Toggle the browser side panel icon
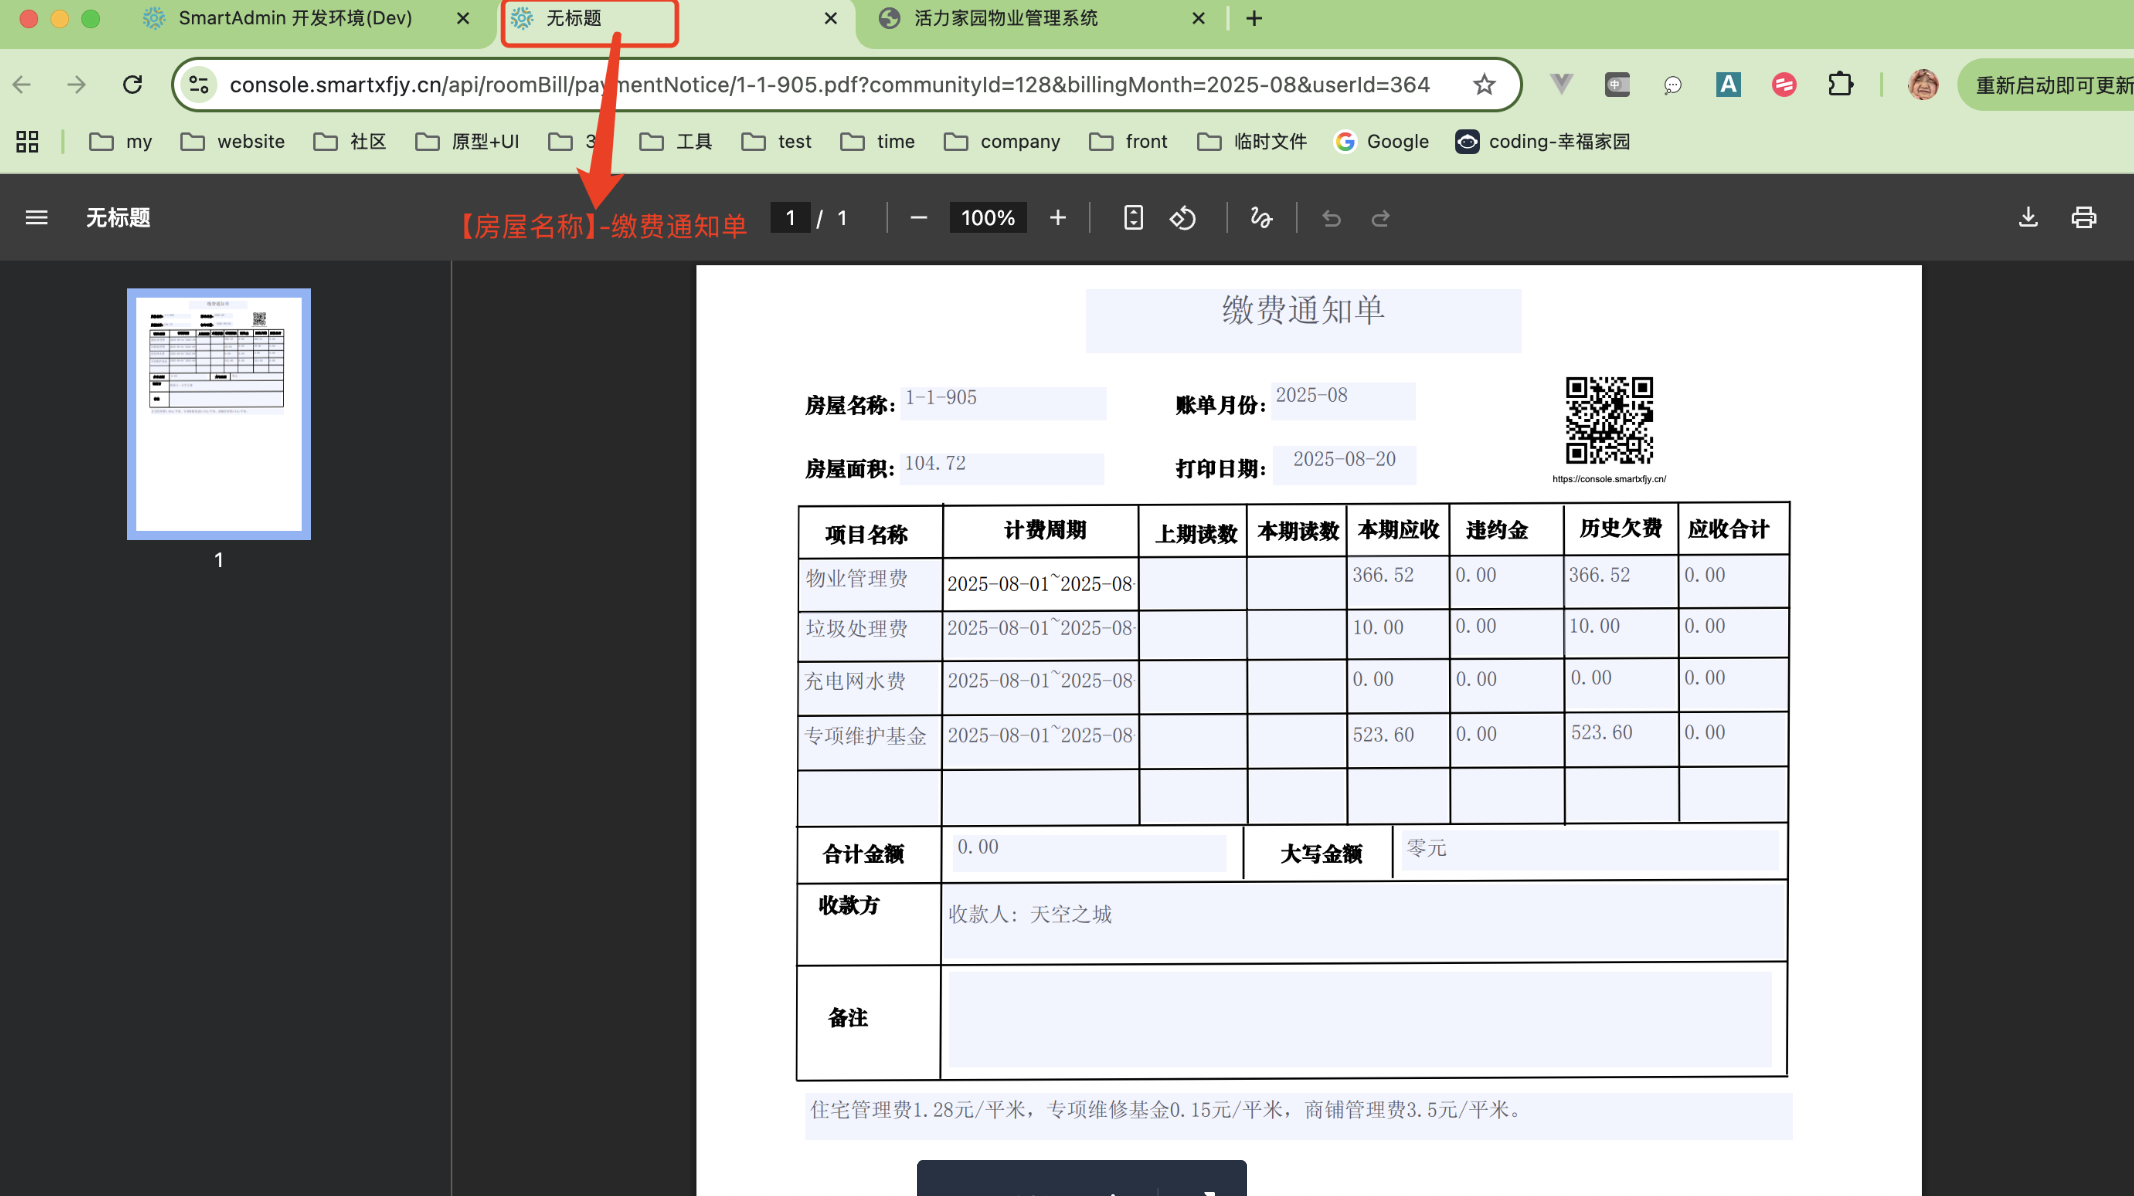The image size is (2134, 1196). click(x=1617, y=84)
